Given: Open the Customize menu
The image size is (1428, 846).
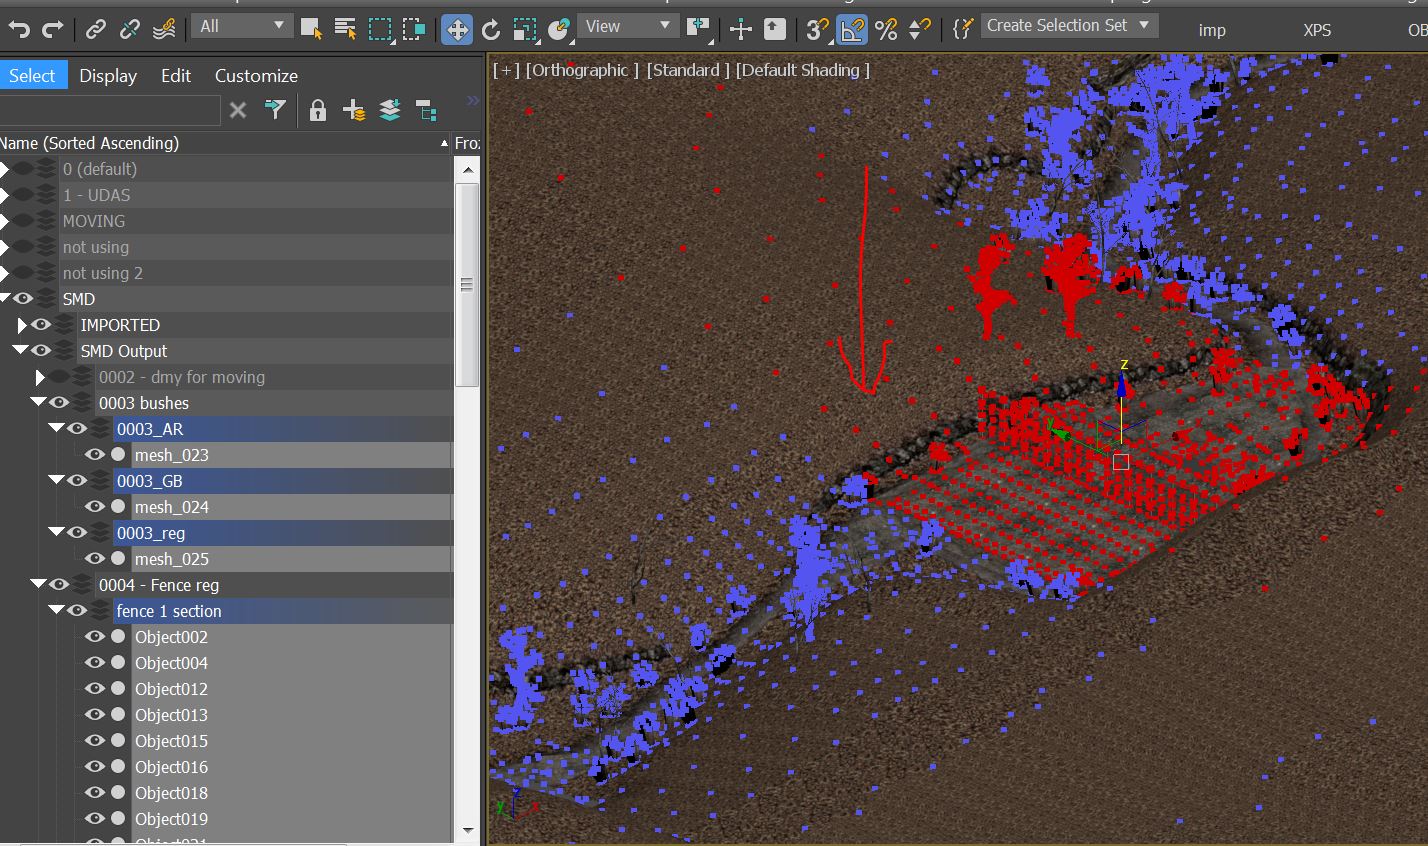Looking at the screenshot, I should (x=256, y=76).
